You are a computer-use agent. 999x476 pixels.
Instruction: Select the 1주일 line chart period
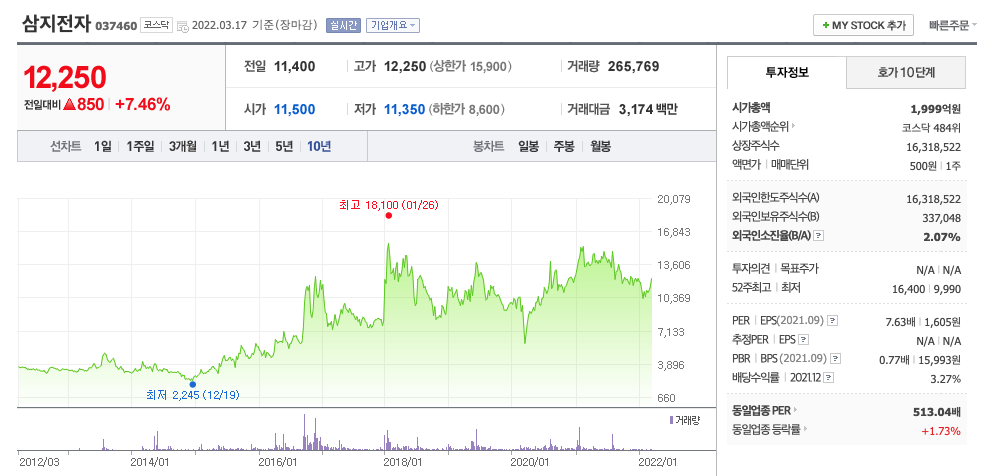(140, 147)
